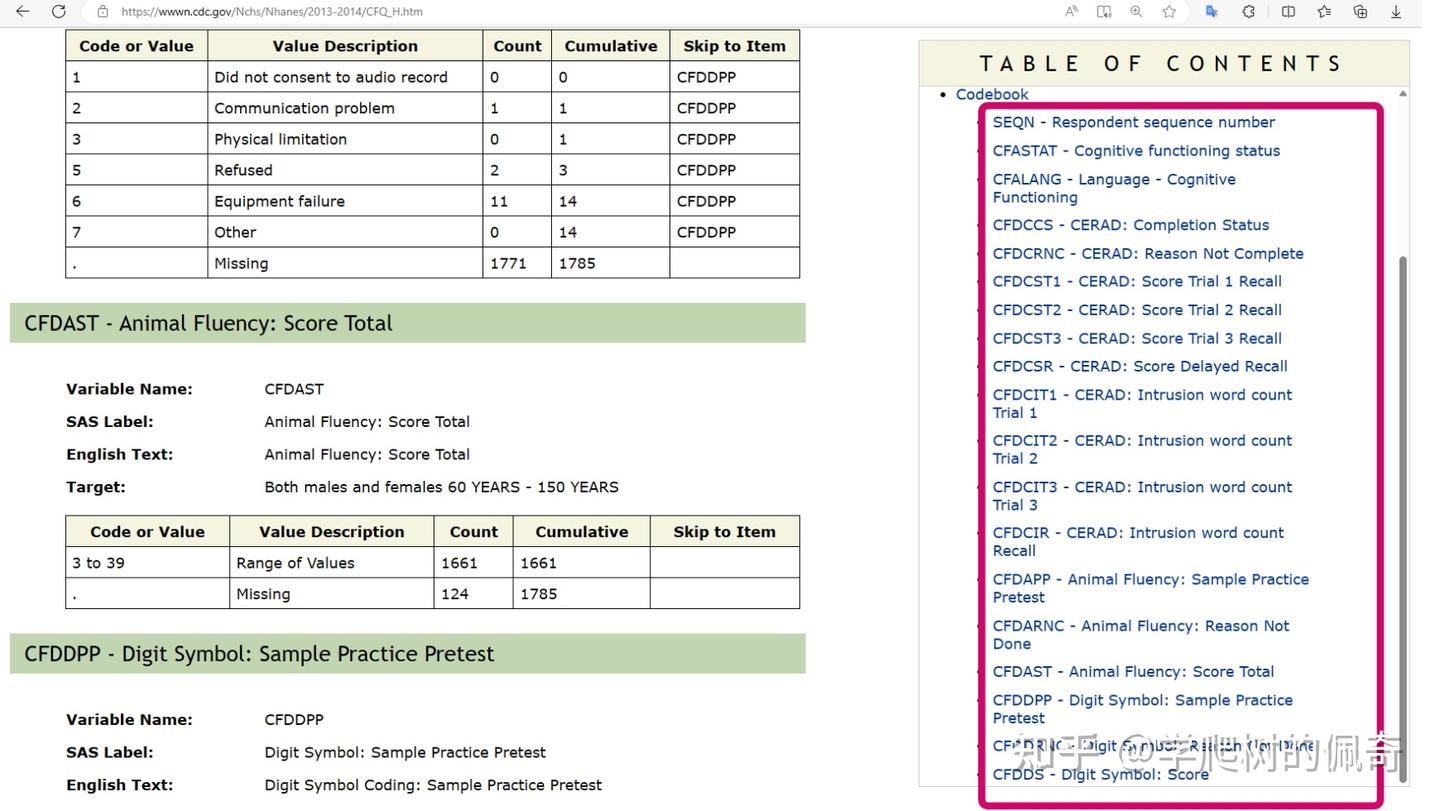Open the Codebook link in the contents

point(991,94)
